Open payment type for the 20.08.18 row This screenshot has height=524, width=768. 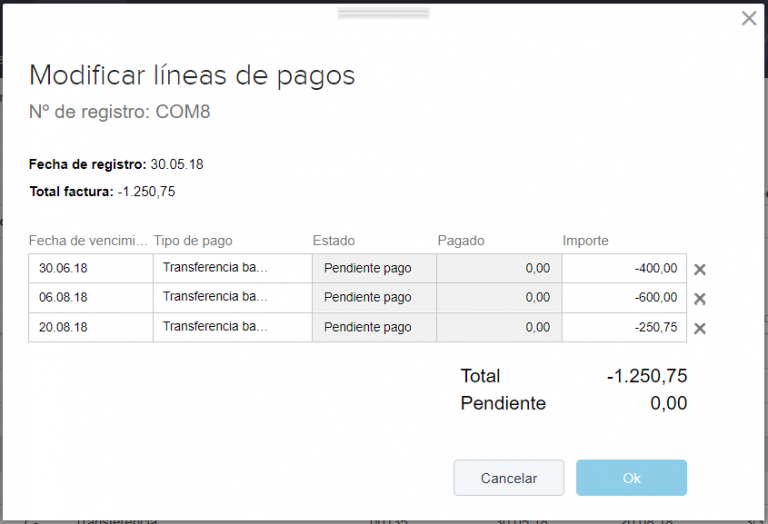pos(232,327)
